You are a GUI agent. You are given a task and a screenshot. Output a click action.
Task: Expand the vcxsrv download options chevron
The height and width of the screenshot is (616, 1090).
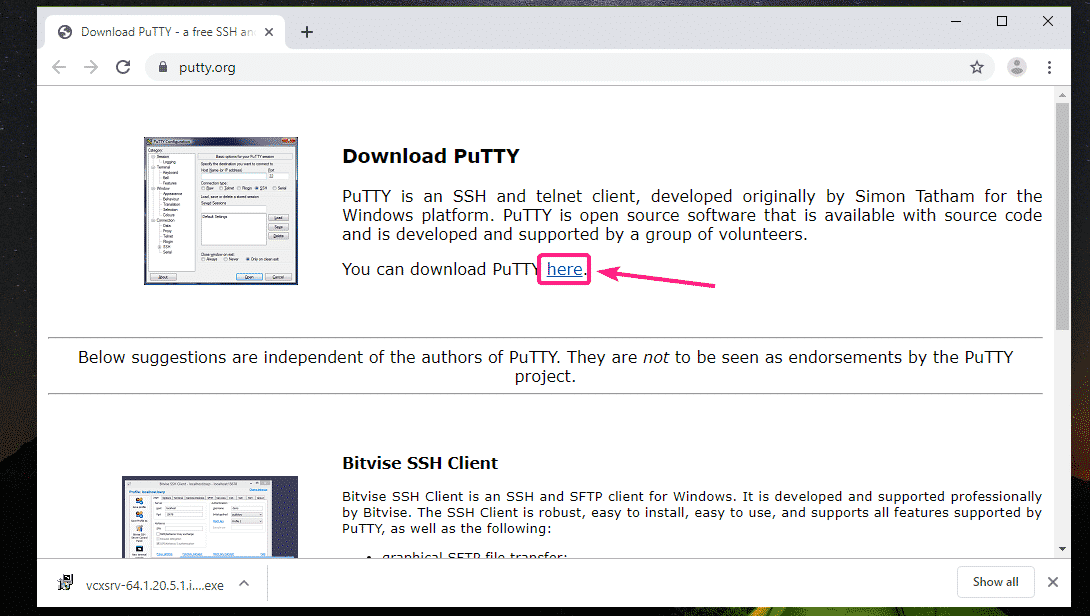coord(245,582)
